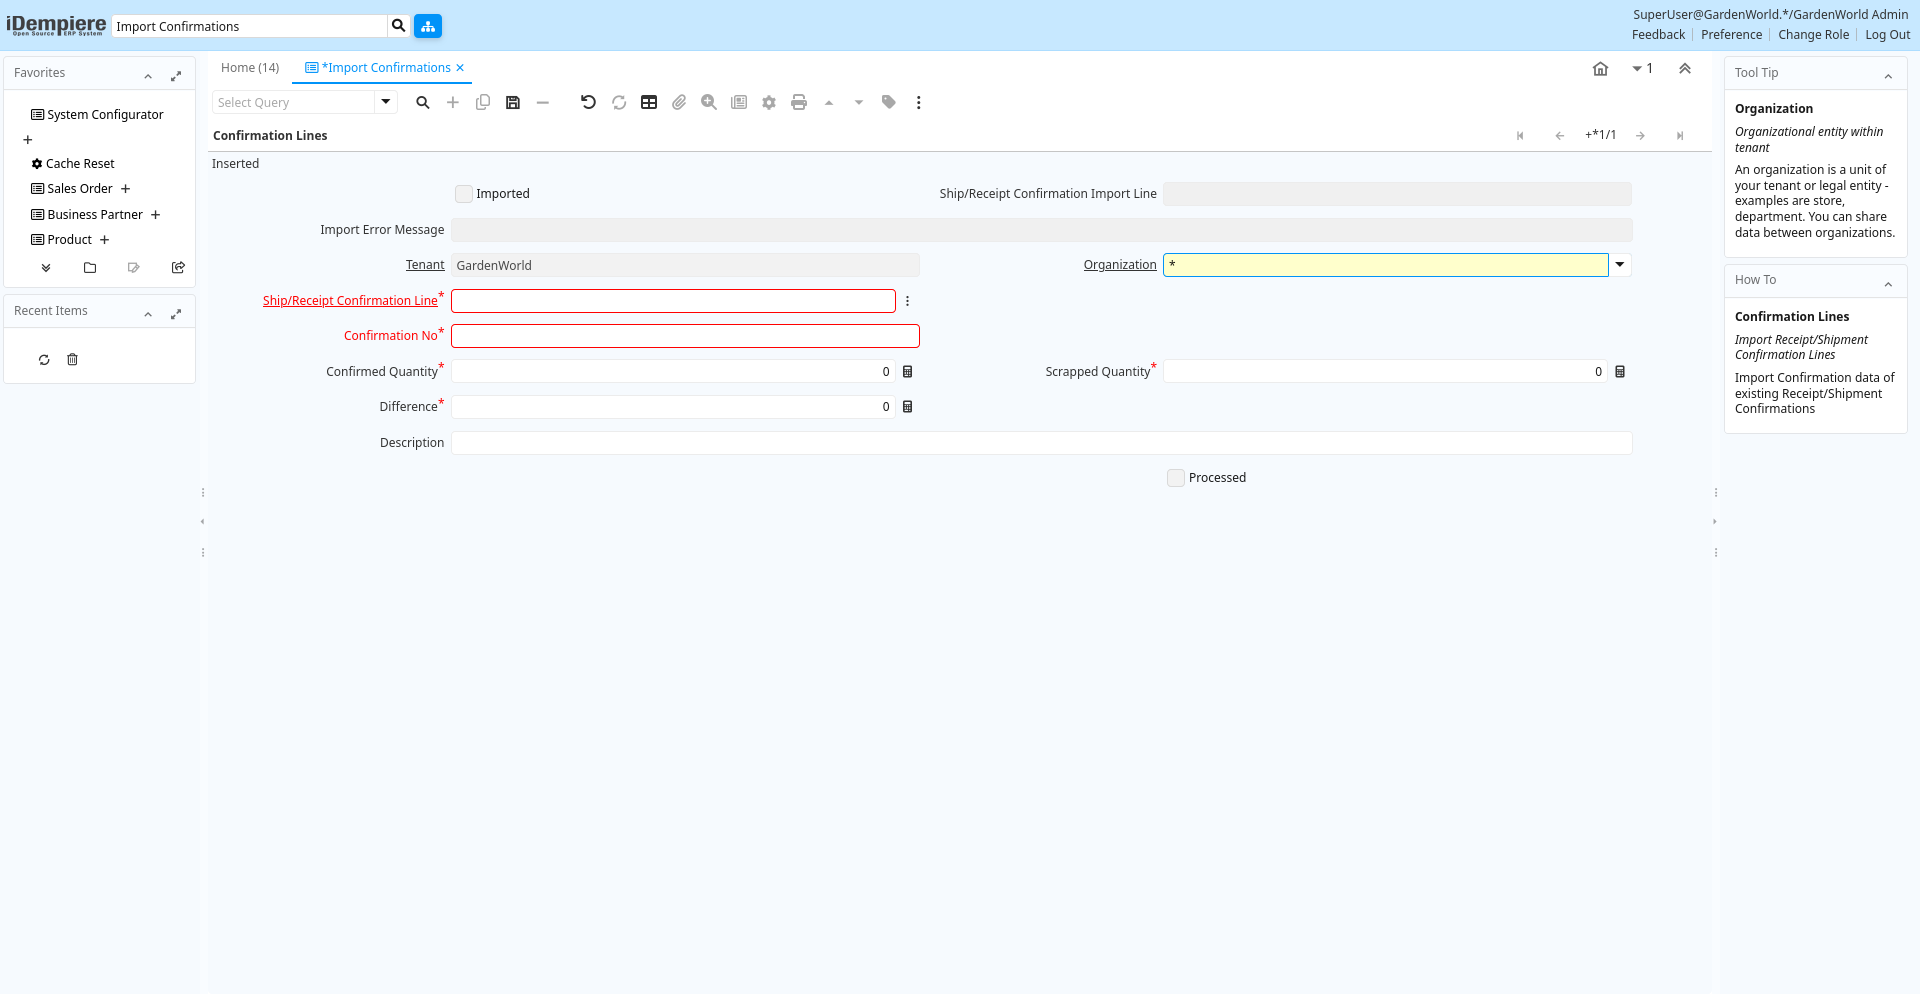The width and height of the screenshot is (1920, 994).
Task: Click the Home icon at top right
Action: pyautogui.click(x=1600, y=69)
